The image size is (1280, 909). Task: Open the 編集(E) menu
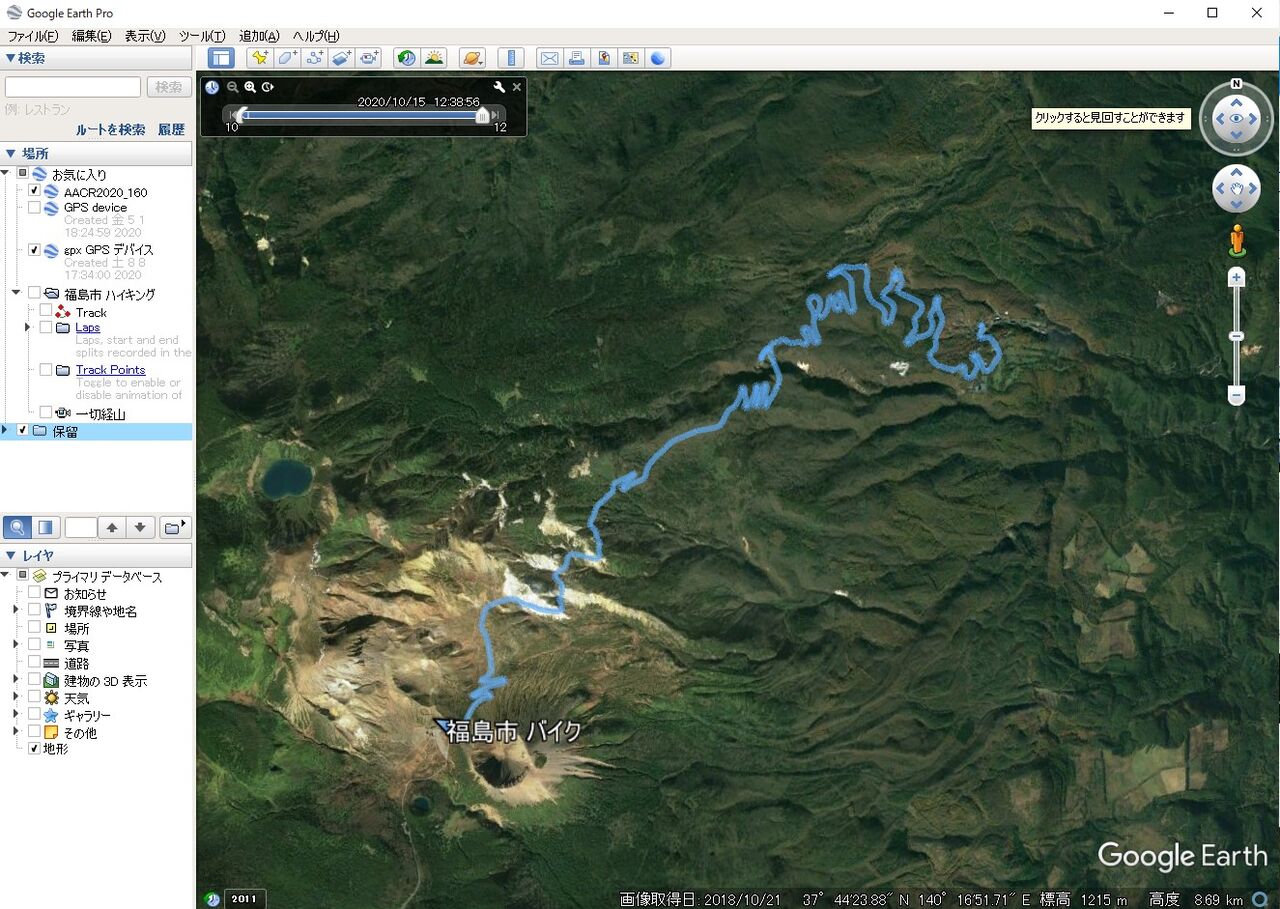(91, 36)
